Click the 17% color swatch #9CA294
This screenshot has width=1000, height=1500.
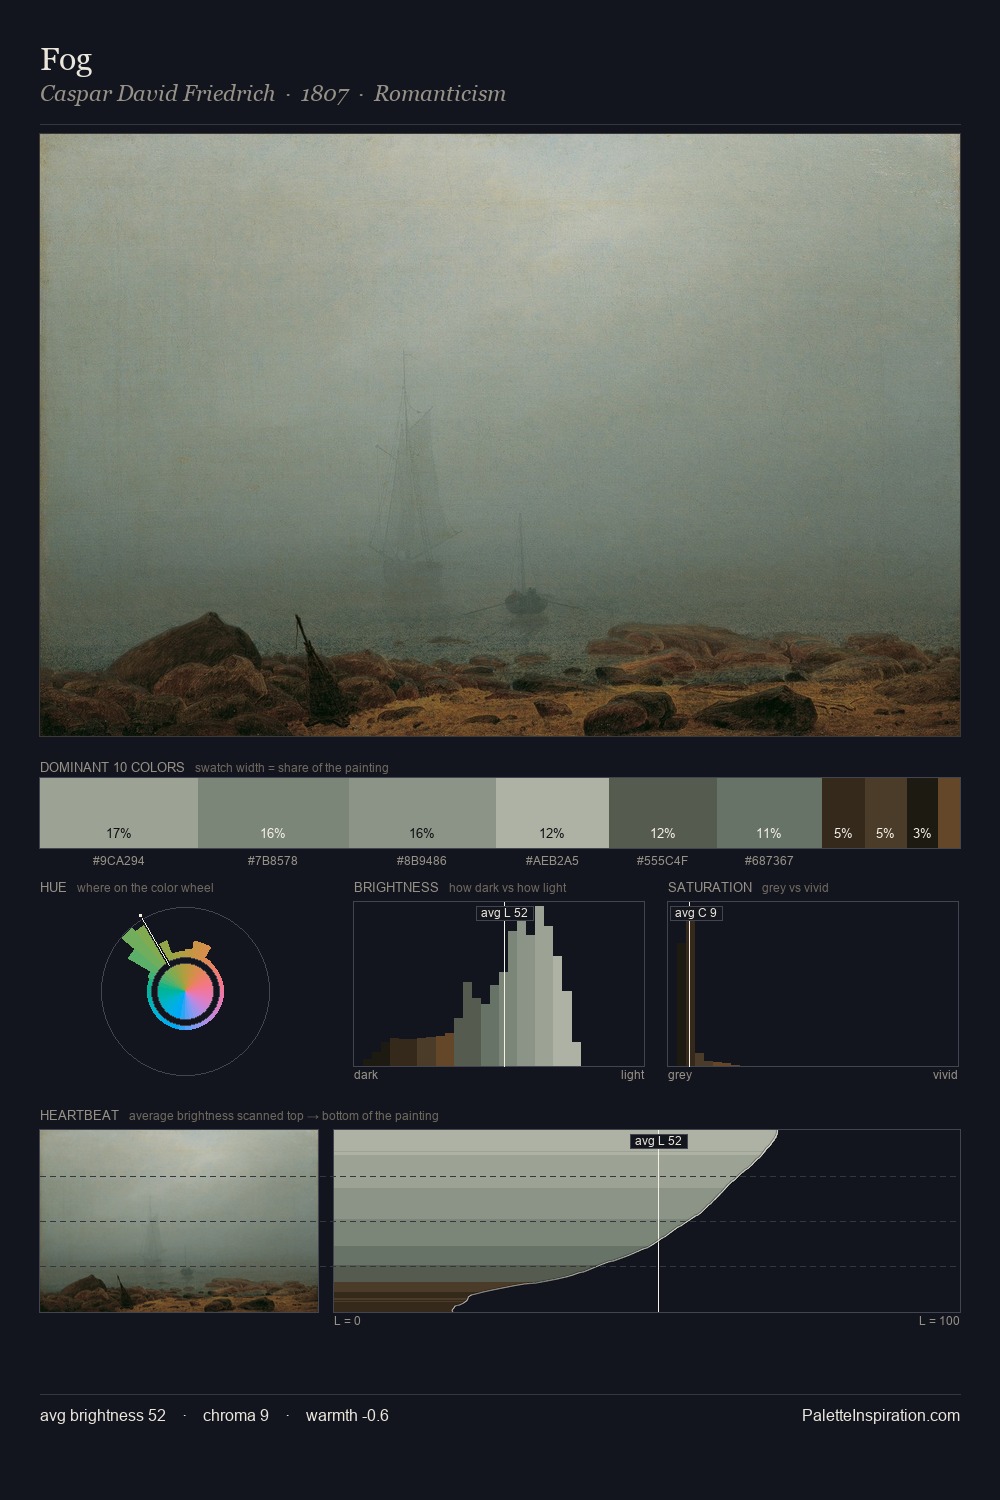point(119,813)
